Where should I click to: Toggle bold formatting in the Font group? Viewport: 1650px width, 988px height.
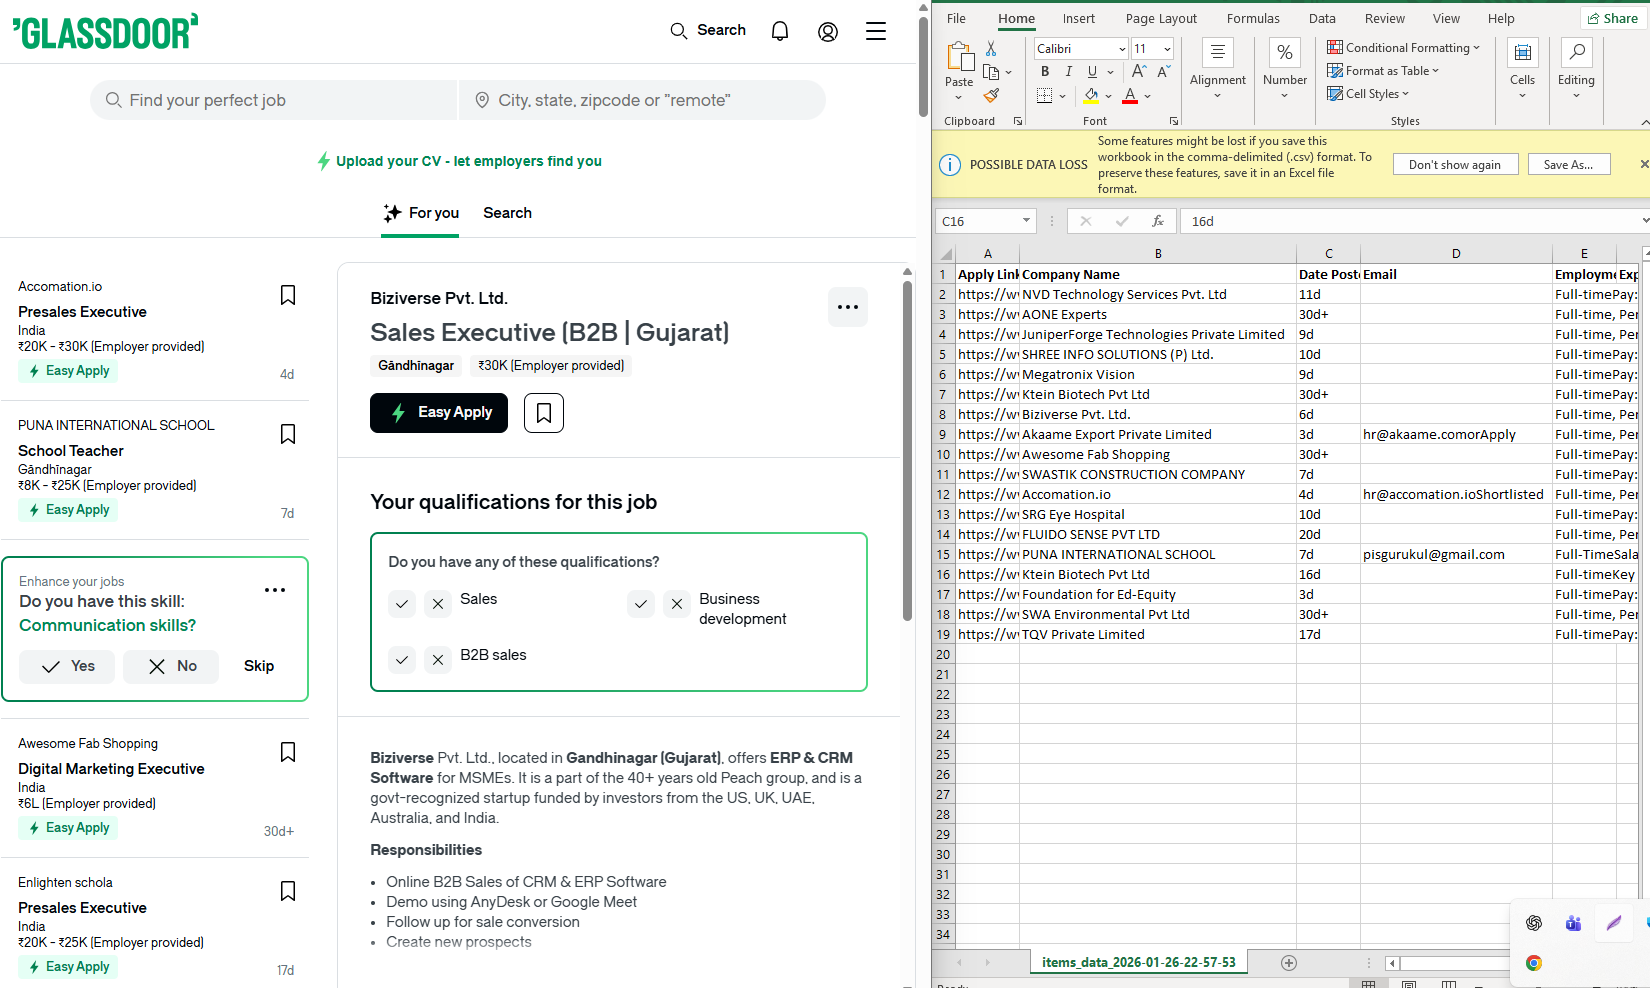coord(1044,71)
